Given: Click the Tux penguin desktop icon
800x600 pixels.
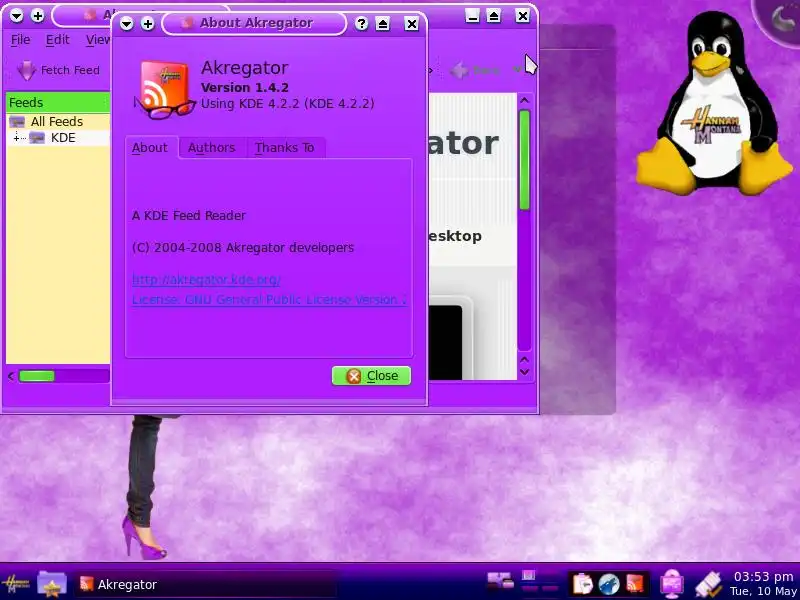Looking at the screenshot, I should 714,102.
